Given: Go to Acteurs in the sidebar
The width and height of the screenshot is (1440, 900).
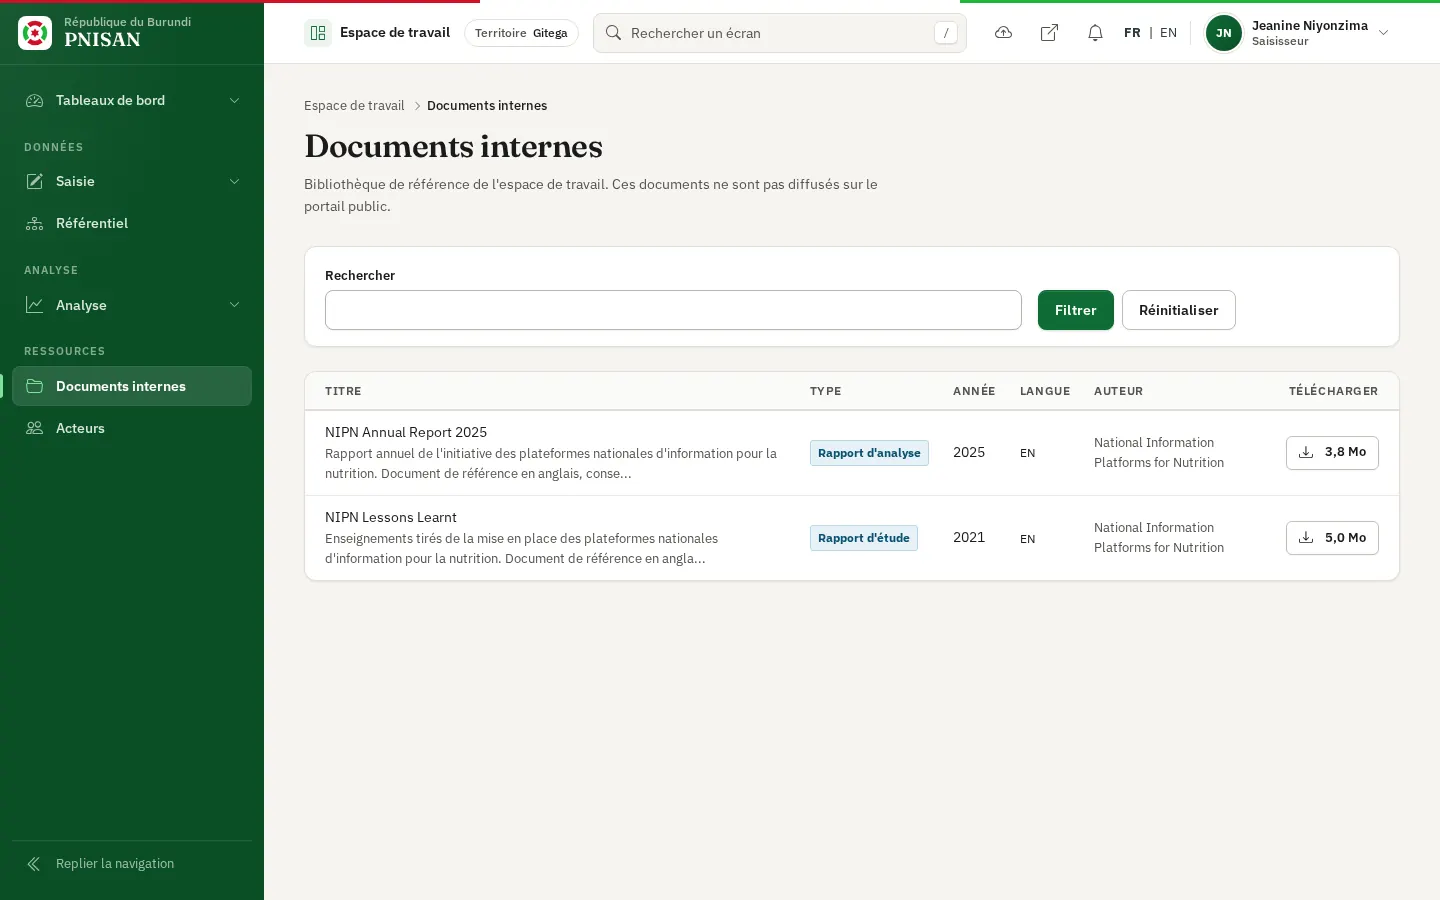Looking at the screenshot, I should [x=132, y=428].
